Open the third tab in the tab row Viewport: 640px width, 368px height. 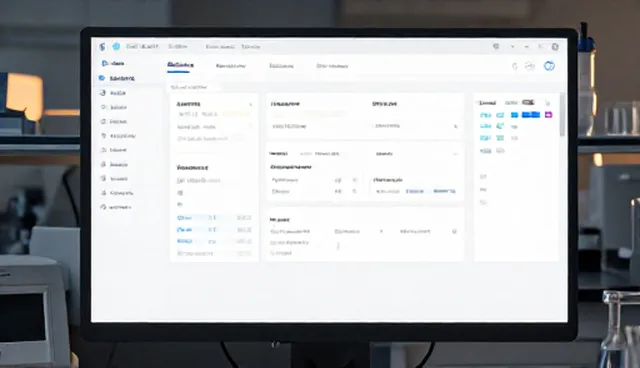281,66
